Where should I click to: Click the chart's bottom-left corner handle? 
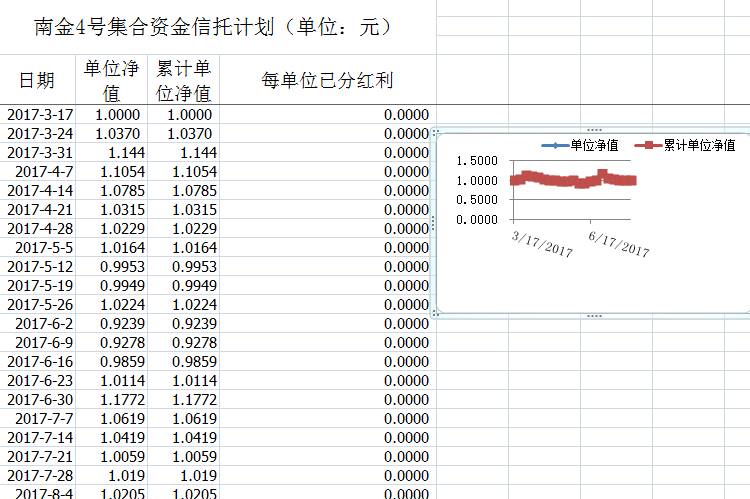coord(434,313)
